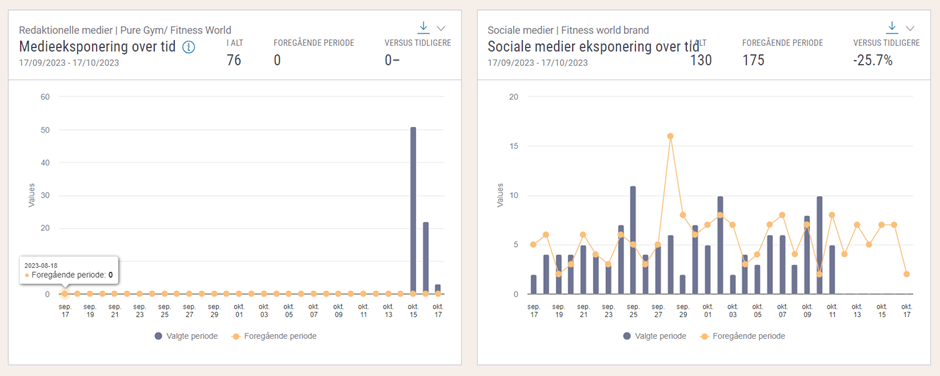Download the Medieeksponering over tid chart

(x=423, y=27)
